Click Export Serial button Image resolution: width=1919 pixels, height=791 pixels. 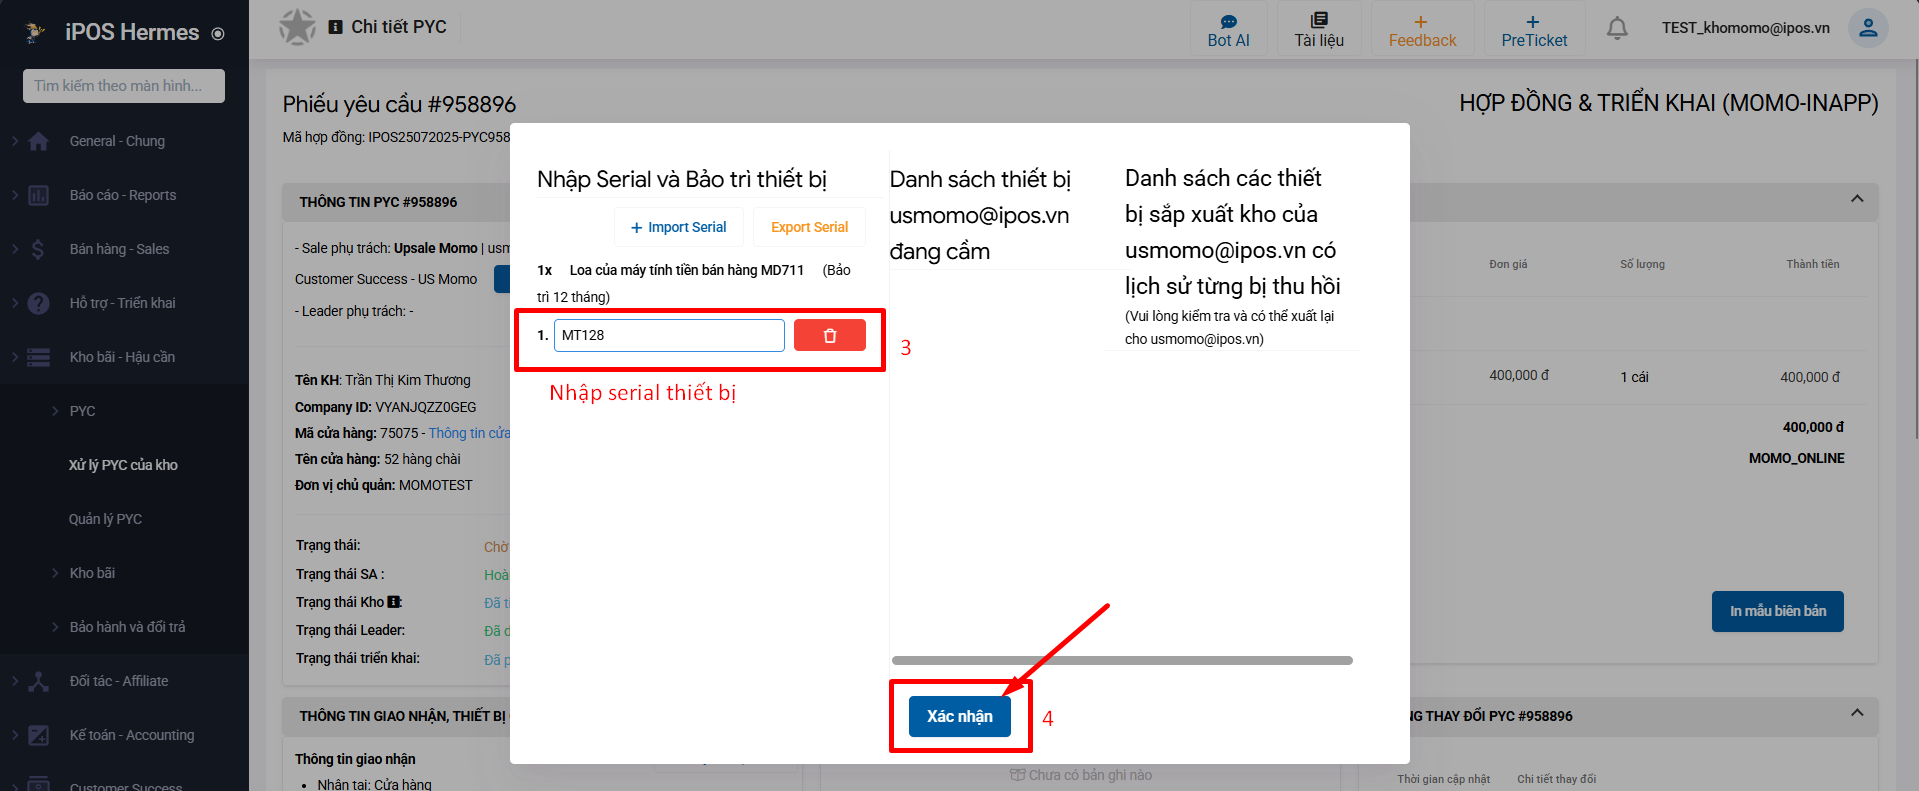coord(809,227)
